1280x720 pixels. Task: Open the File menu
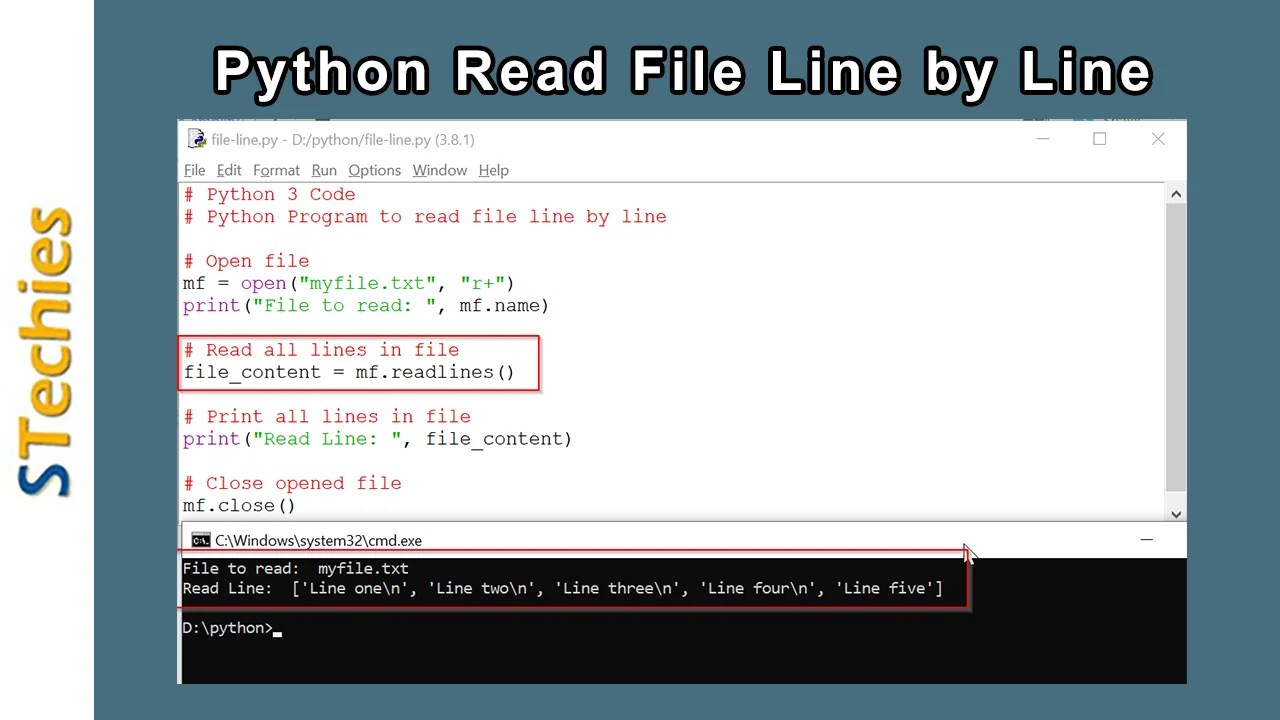194,170
